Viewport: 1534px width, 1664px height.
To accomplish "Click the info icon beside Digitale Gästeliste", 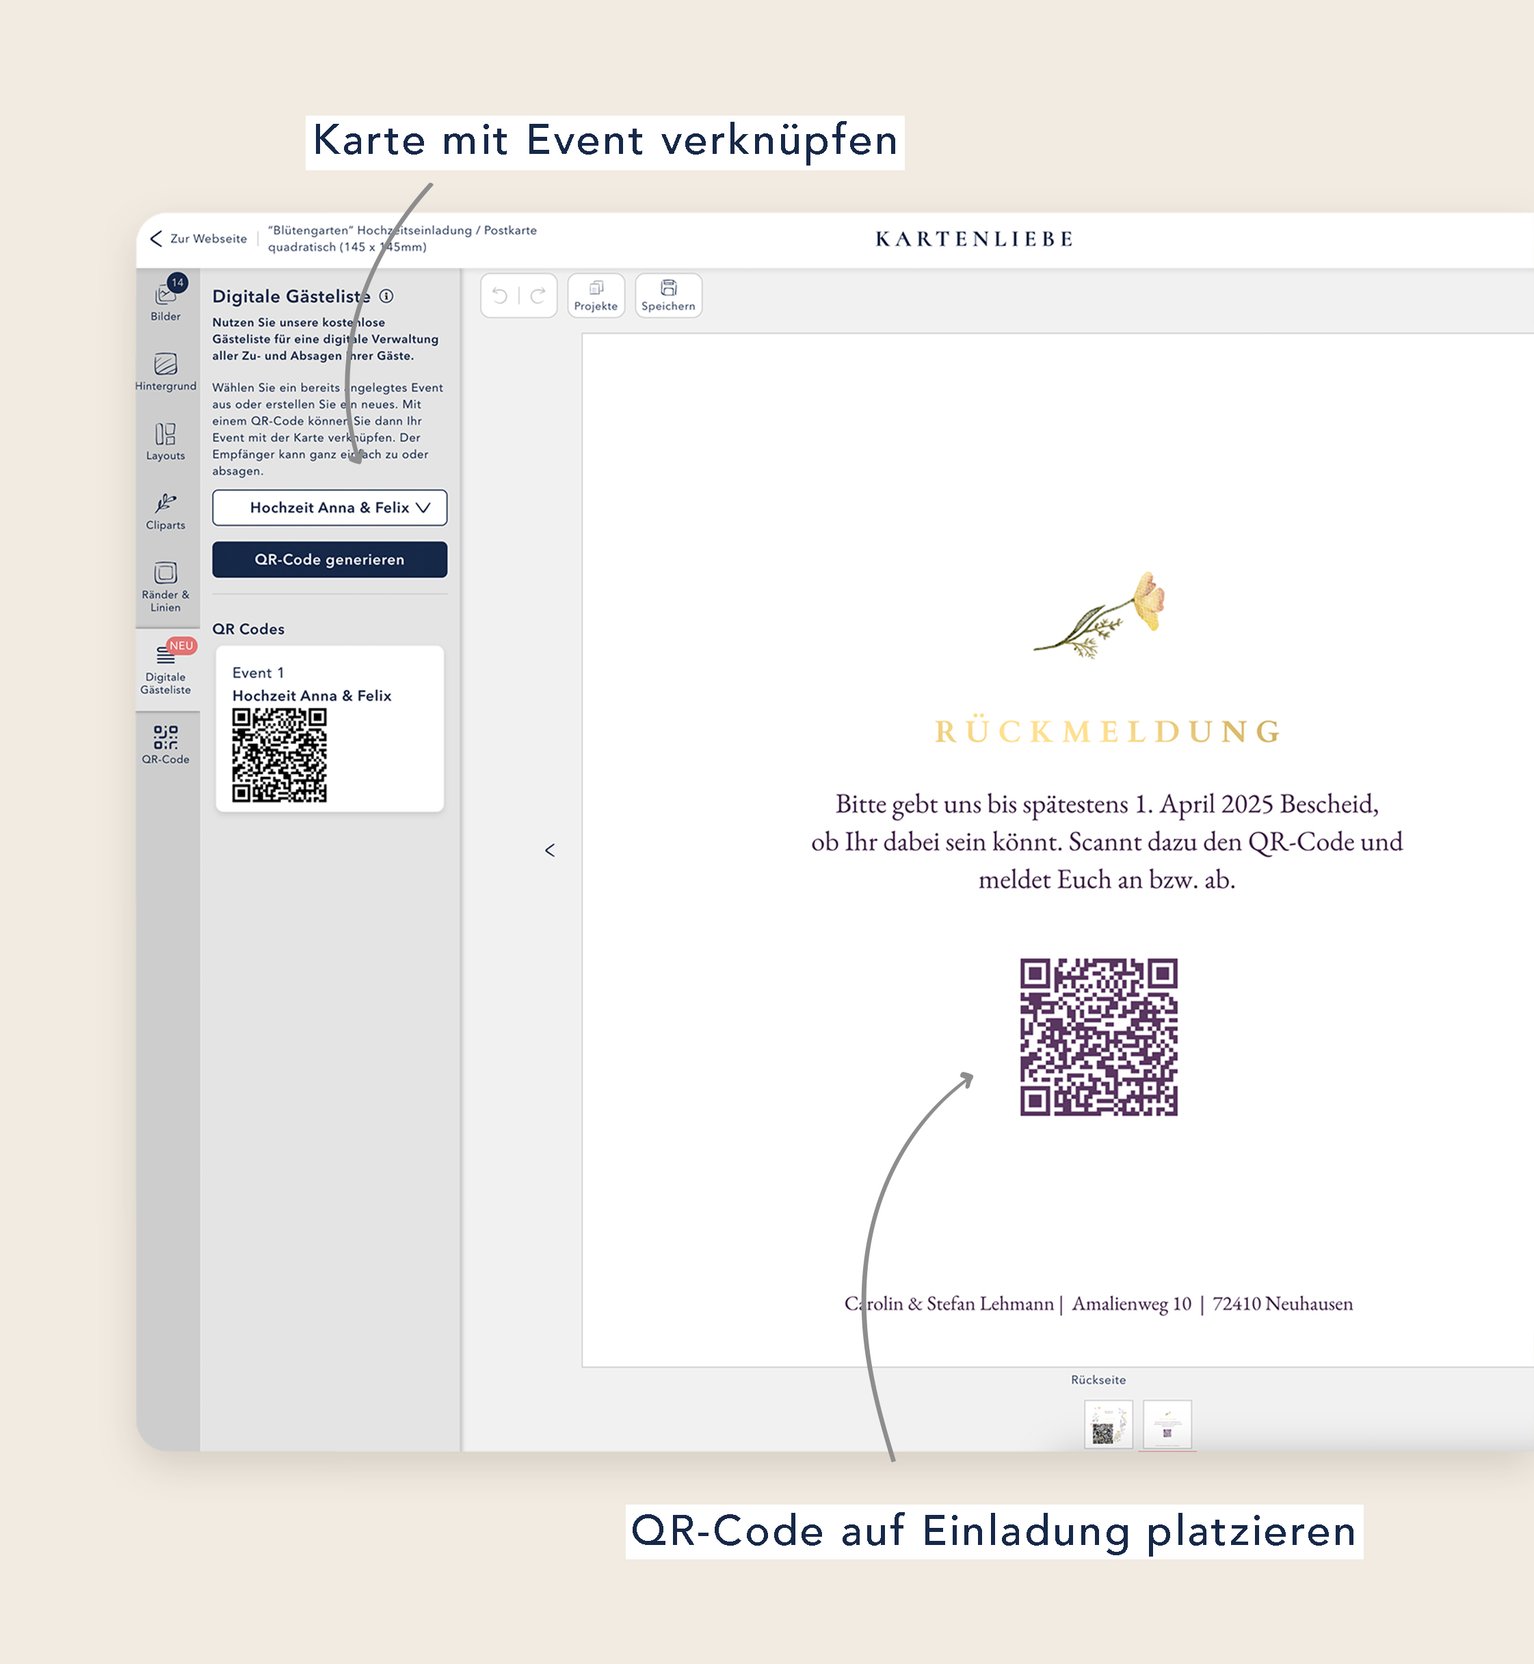I will click(x=386, y=296).
